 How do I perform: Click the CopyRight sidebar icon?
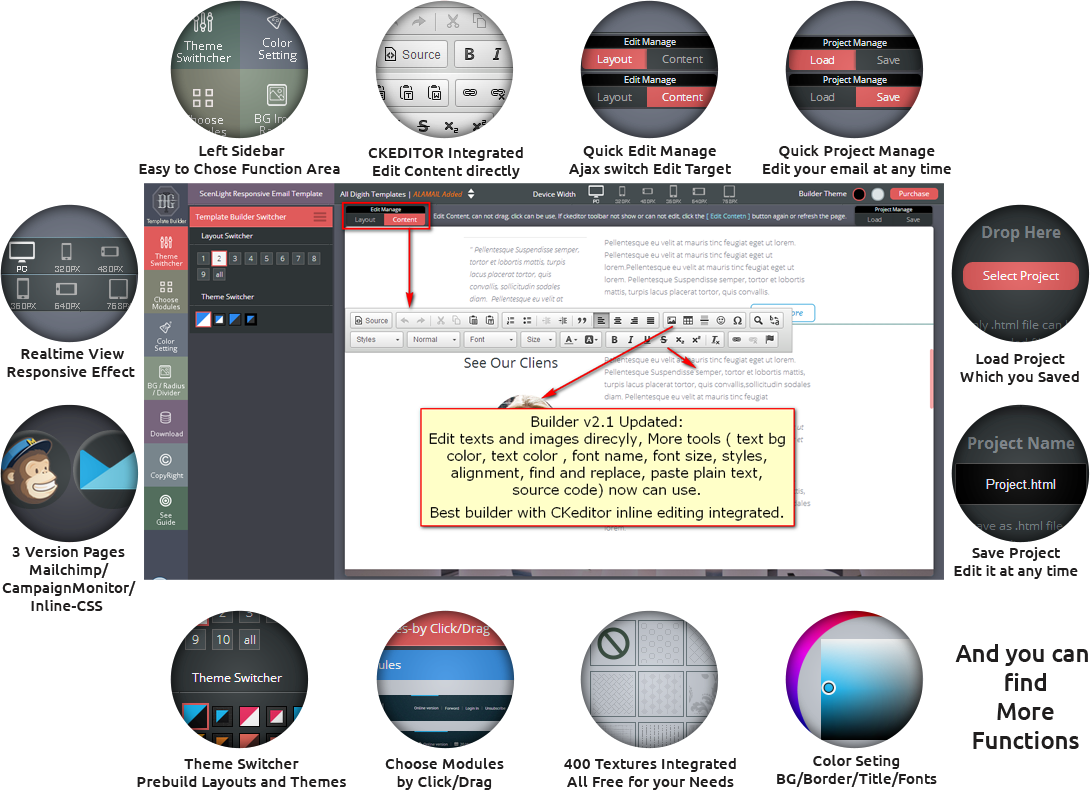click(x=166, y=464)
